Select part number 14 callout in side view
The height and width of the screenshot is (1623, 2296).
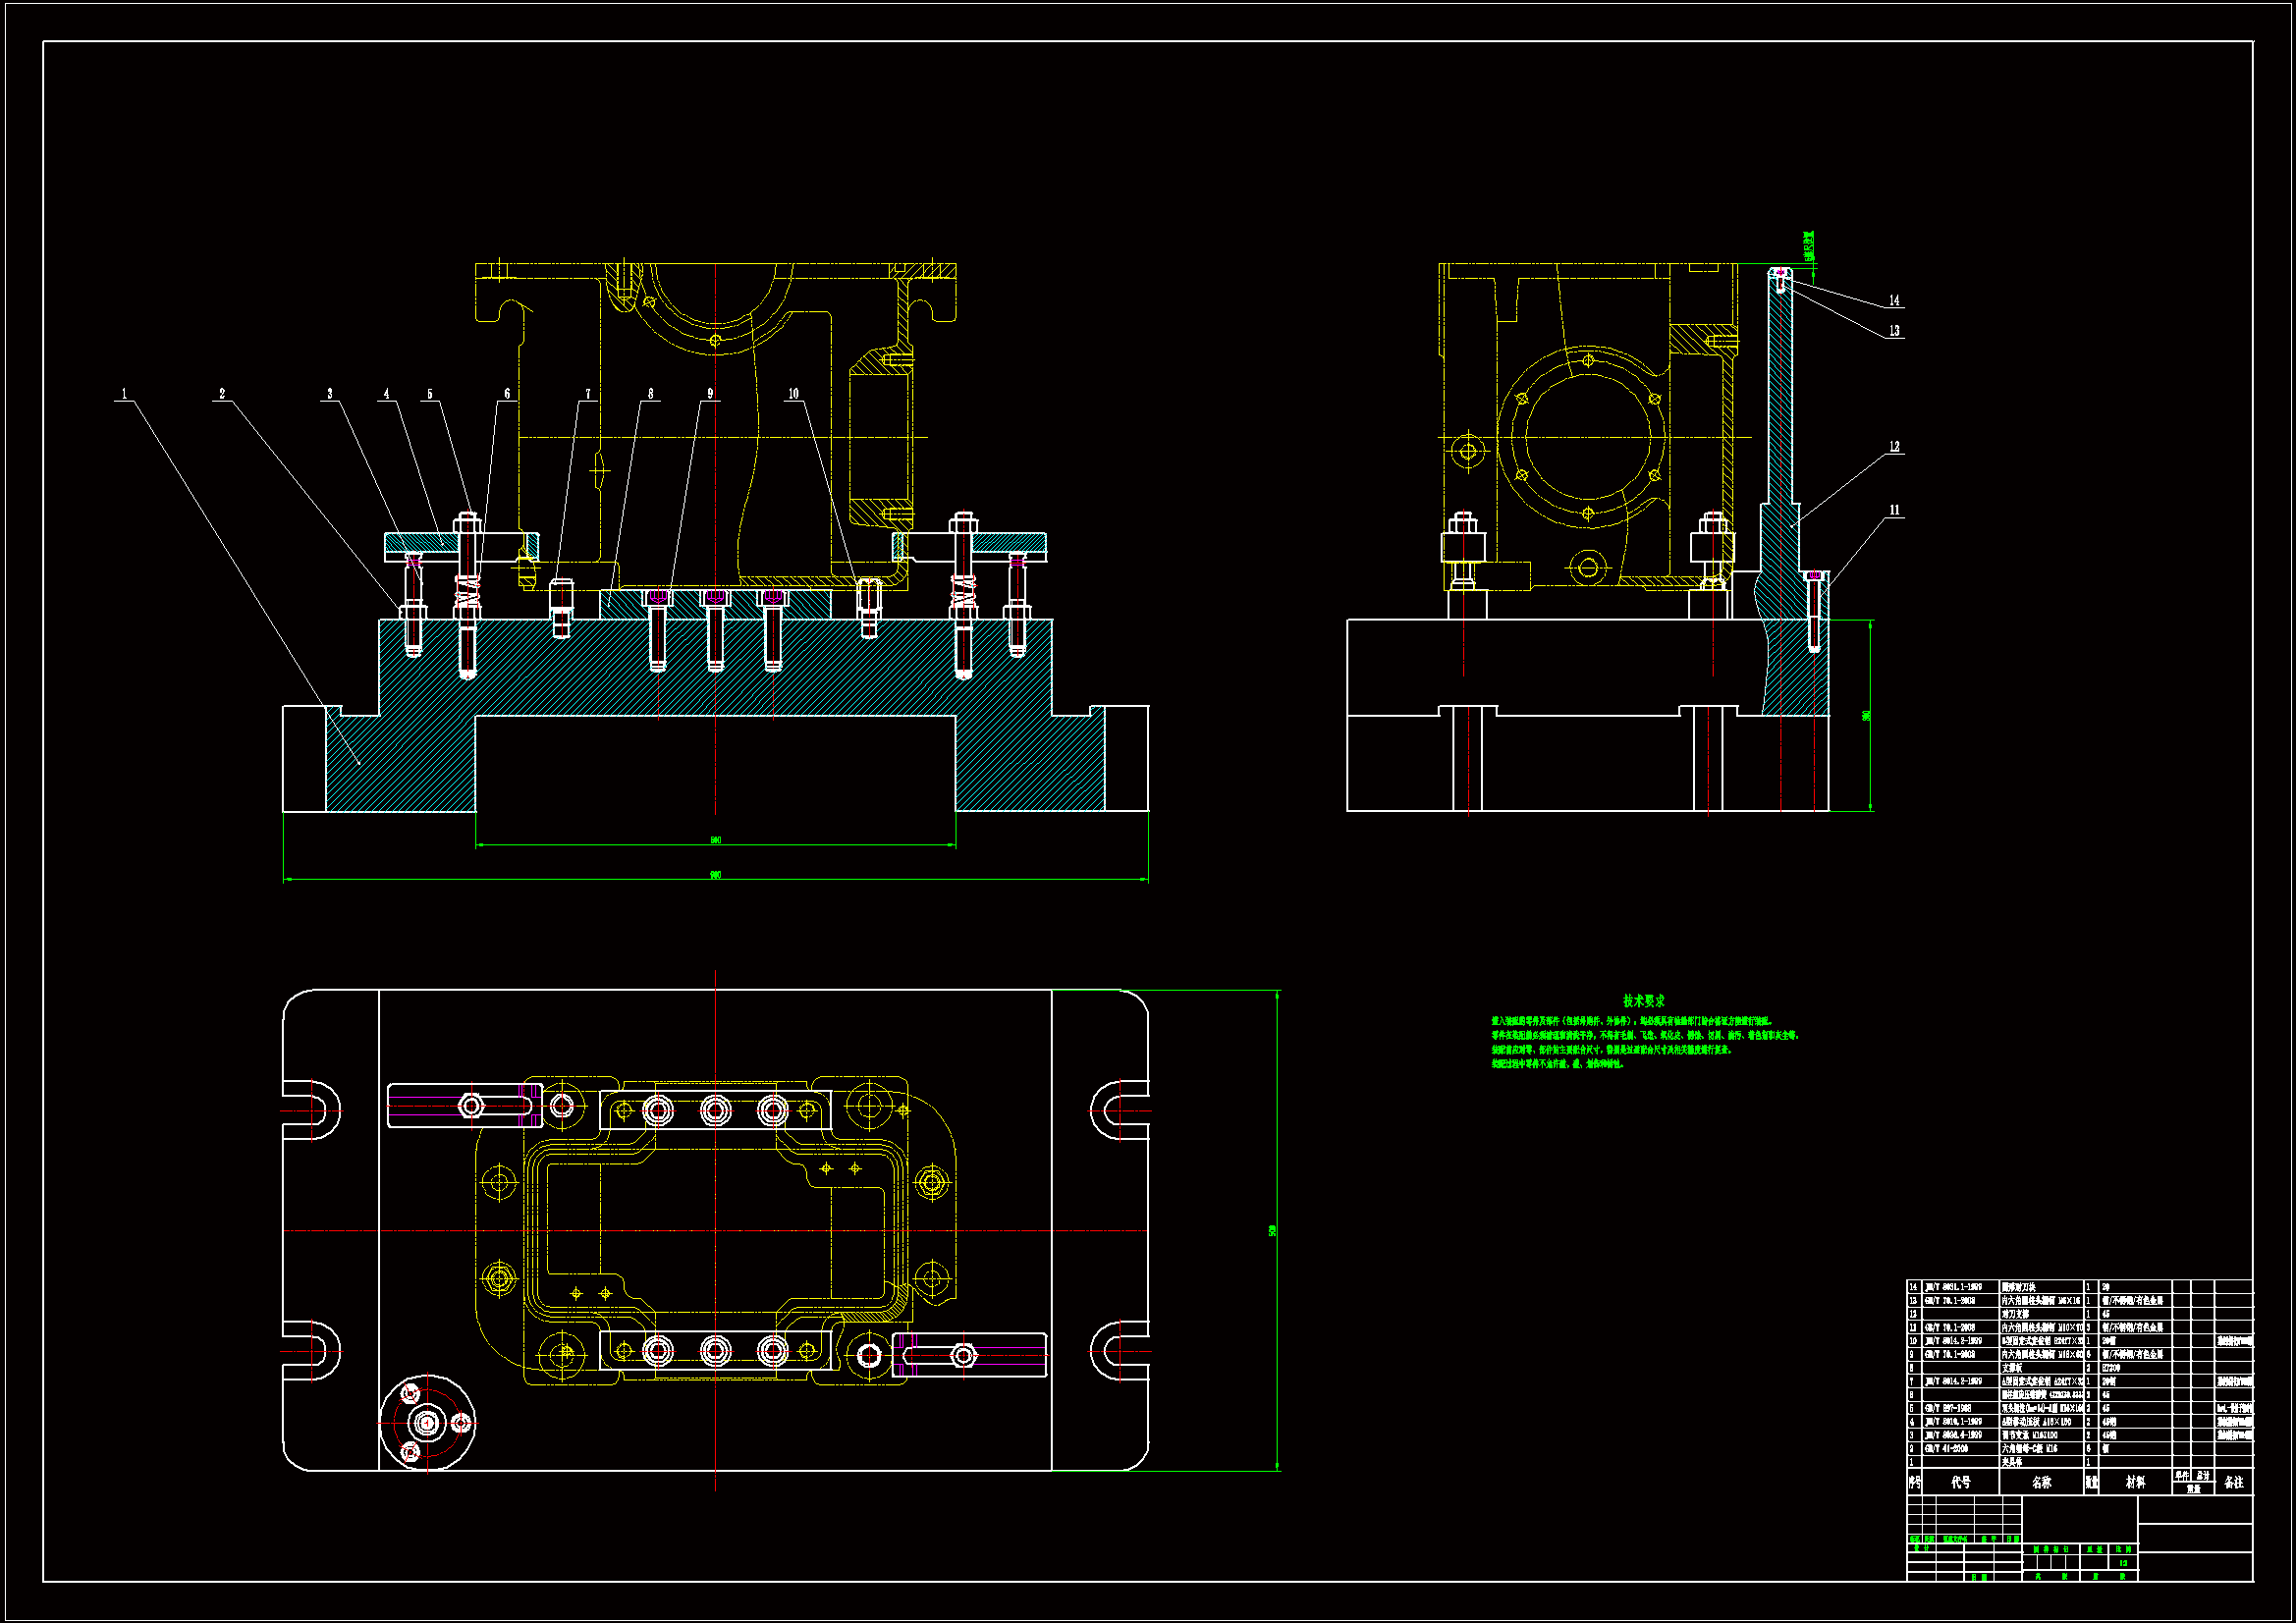pos(1894,301)
